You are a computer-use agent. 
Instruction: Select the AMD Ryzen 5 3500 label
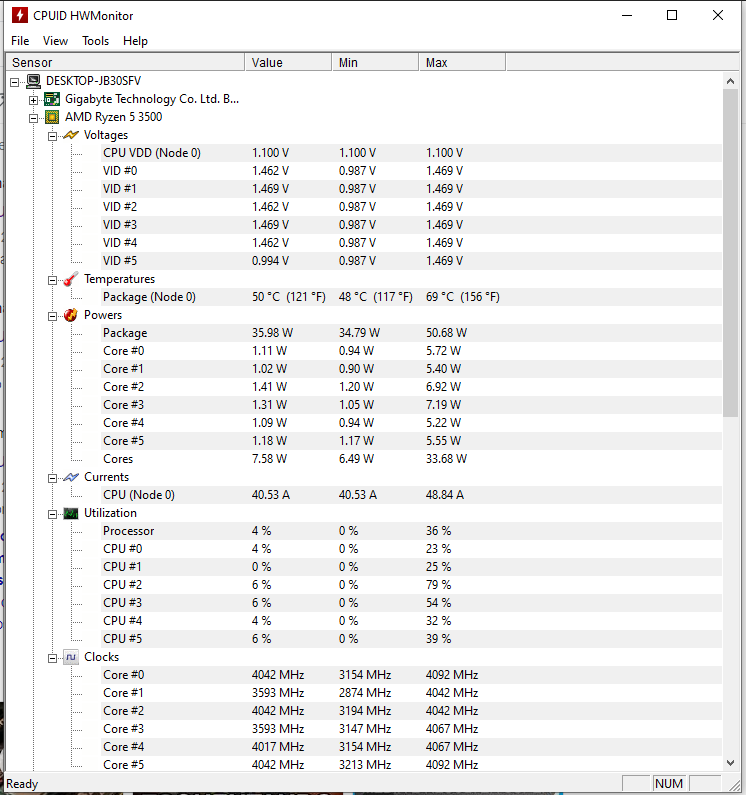pyautogui.click(x=114, y=117)
